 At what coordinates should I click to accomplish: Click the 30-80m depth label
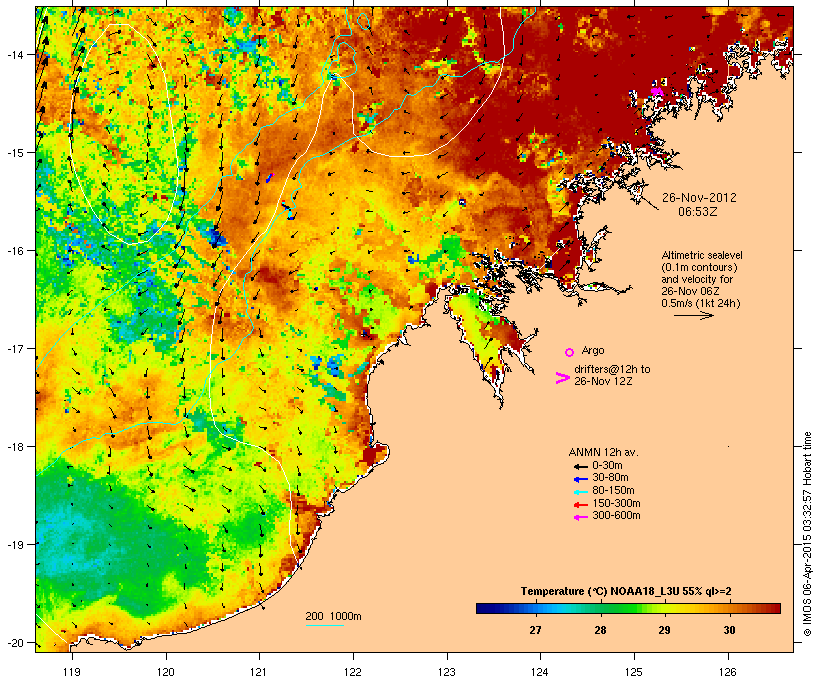coord(610,478)
